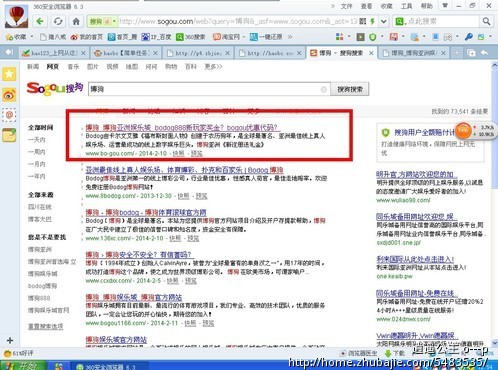498x370 pixels.
Task: Open the mail @ icon in the sidebar
Action: [9, 115]
